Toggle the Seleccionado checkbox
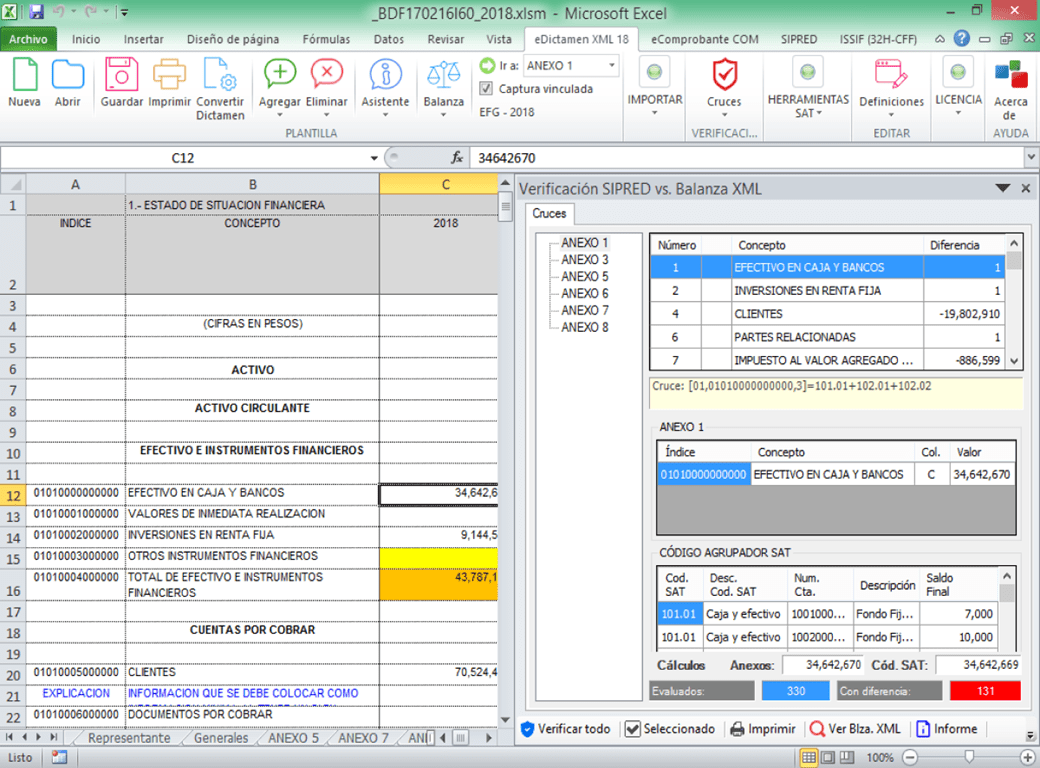Image resolution: width=1040 pixels, height=768 pixels. coord(633,728)
